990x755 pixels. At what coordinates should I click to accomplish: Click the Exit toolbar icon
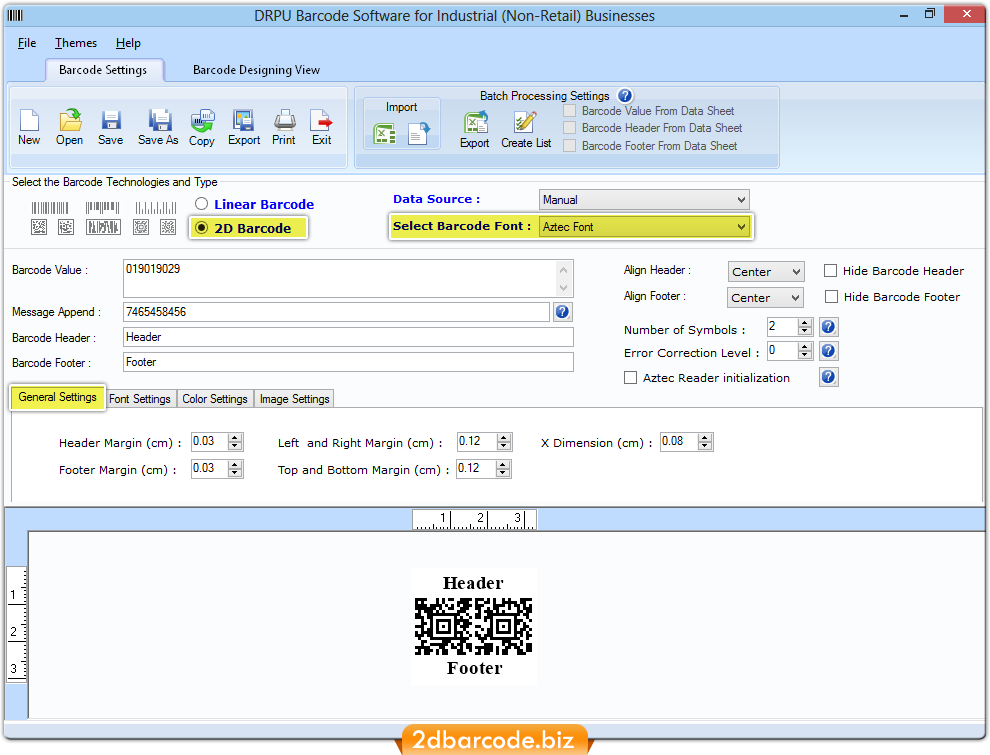[322, 127]
